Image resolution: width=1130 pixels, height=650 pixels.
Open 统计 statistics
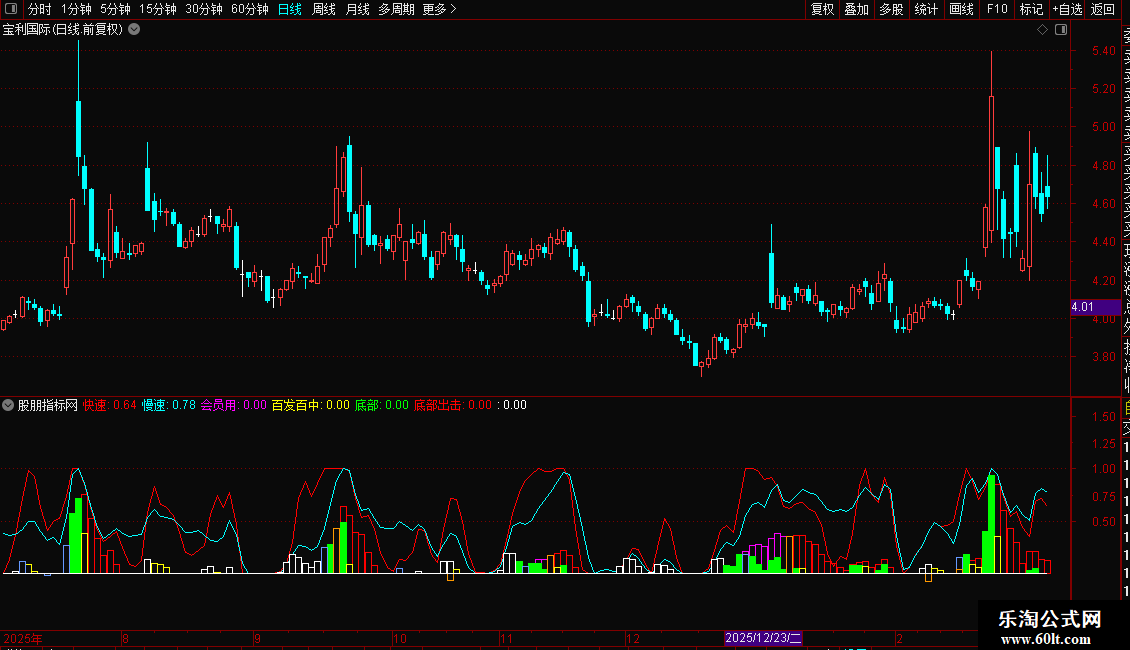[x=926, y=9]
